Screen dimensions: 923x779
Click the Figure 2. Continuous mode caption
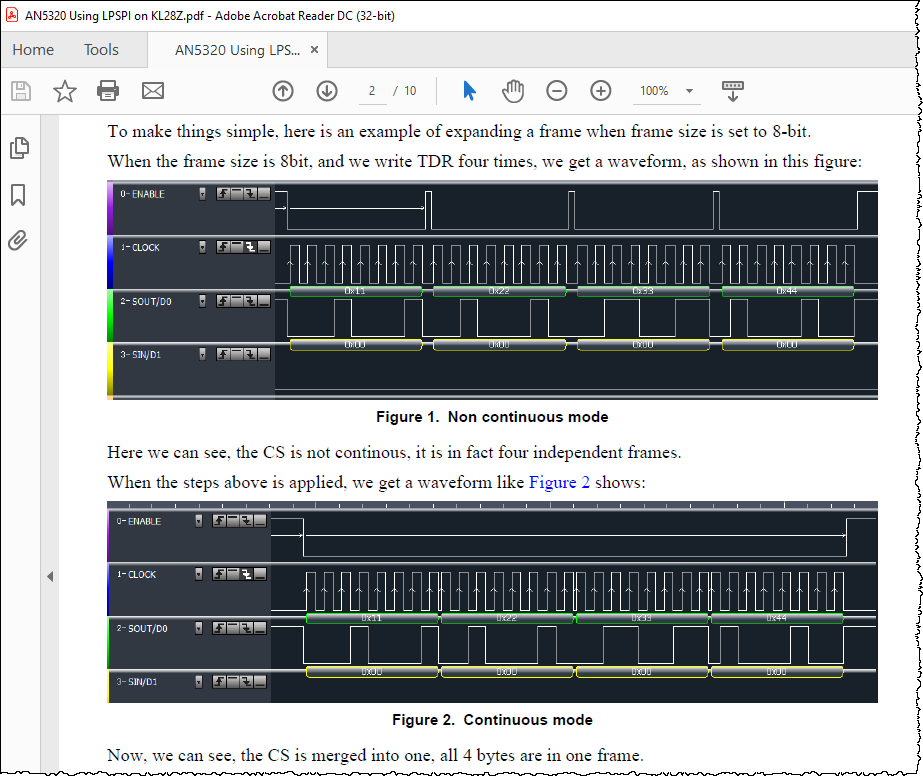point(492,720)
